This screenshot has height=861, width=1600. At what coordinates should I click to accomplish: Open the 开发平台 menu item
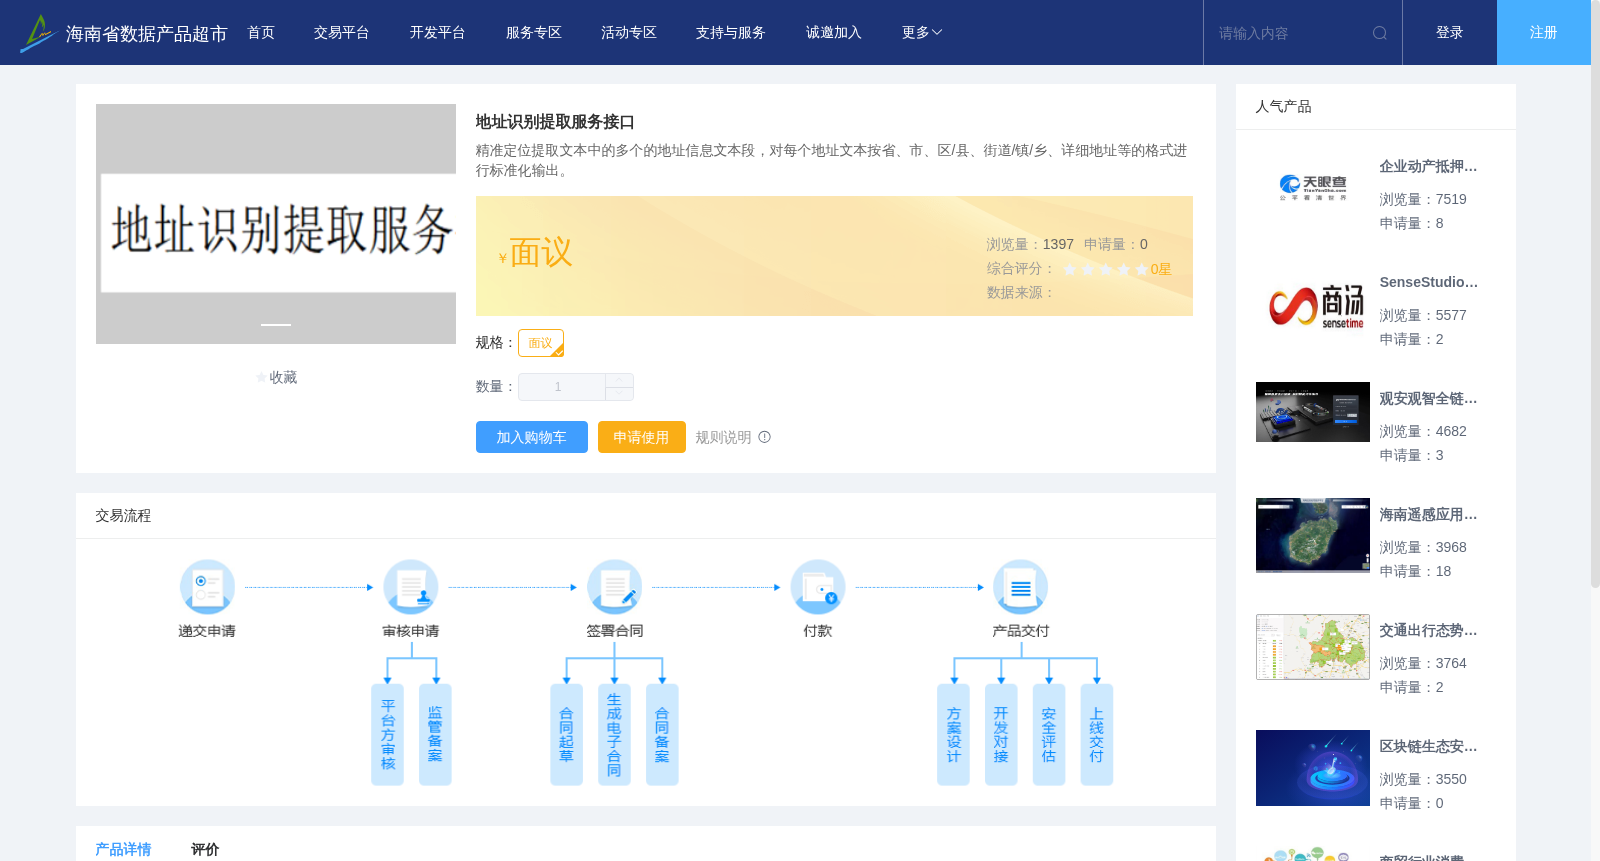pos(438,33)
